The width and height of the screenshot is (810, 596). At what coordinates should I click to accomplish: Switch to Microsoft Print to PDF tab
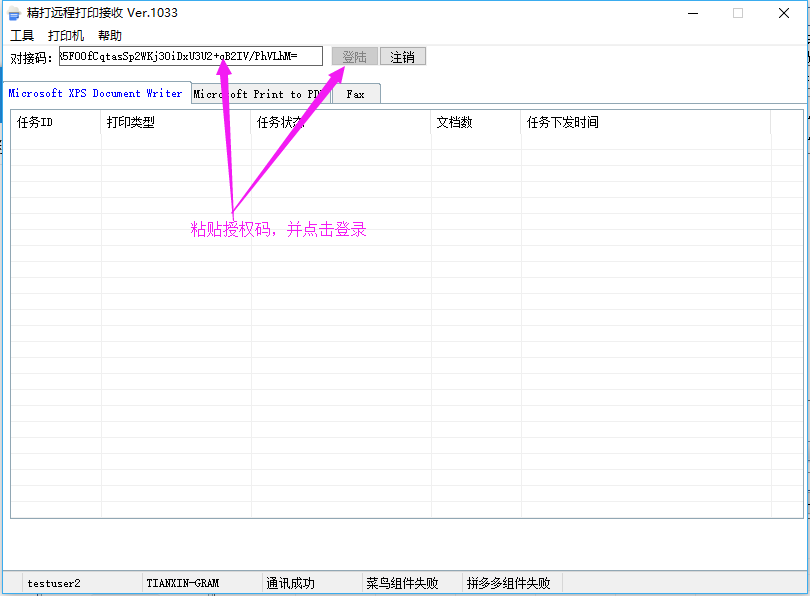click(260, 94)
